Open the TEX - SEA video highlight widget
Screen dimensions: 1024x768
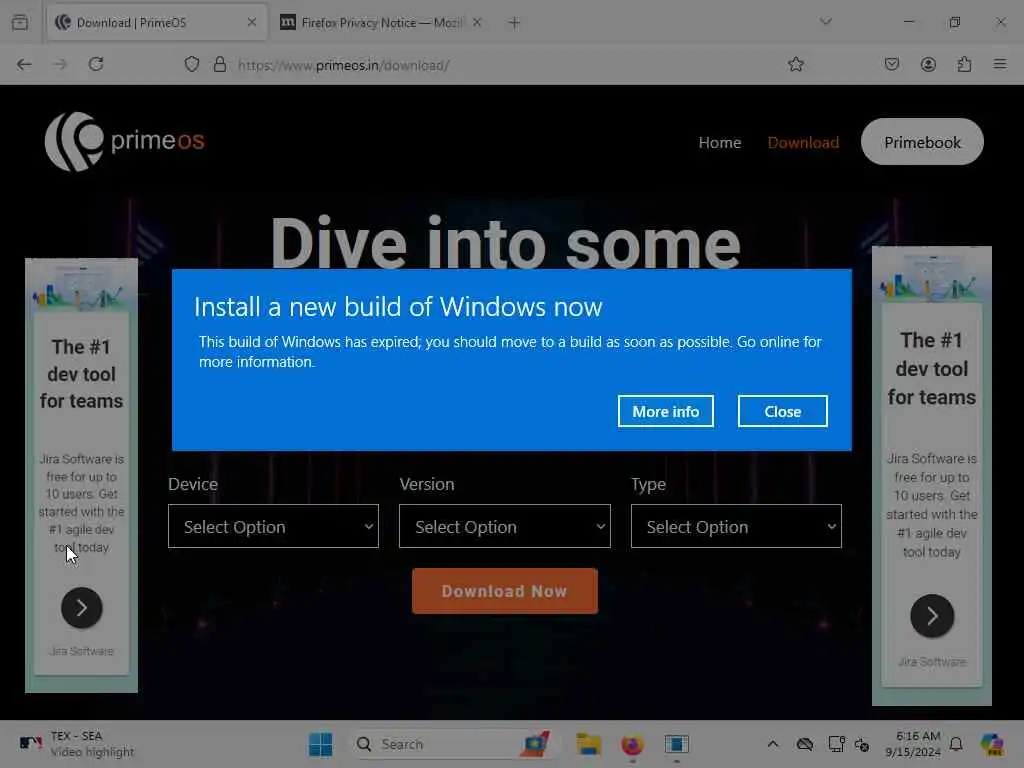coord(76,744)
